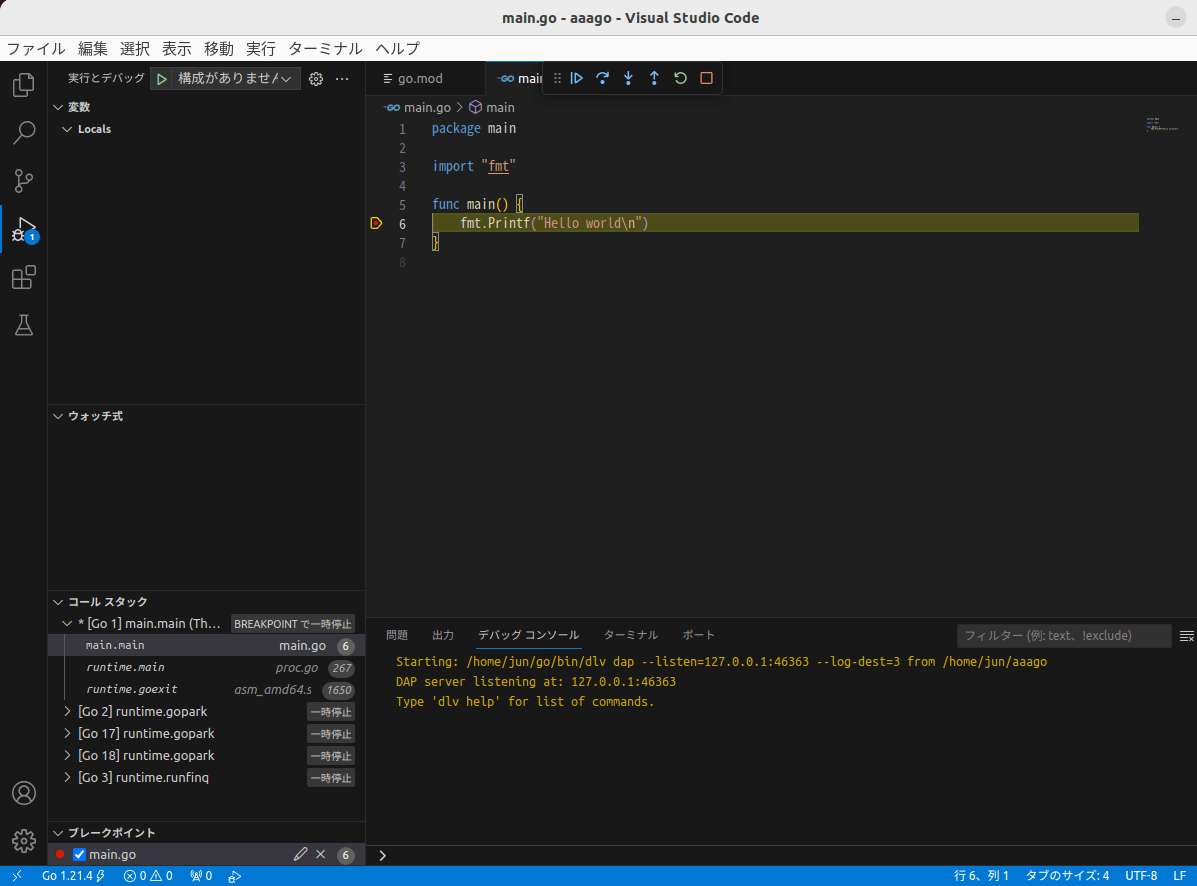Open the 移動 menu
Screen dimensions: 1197x886
click(219, 49)
